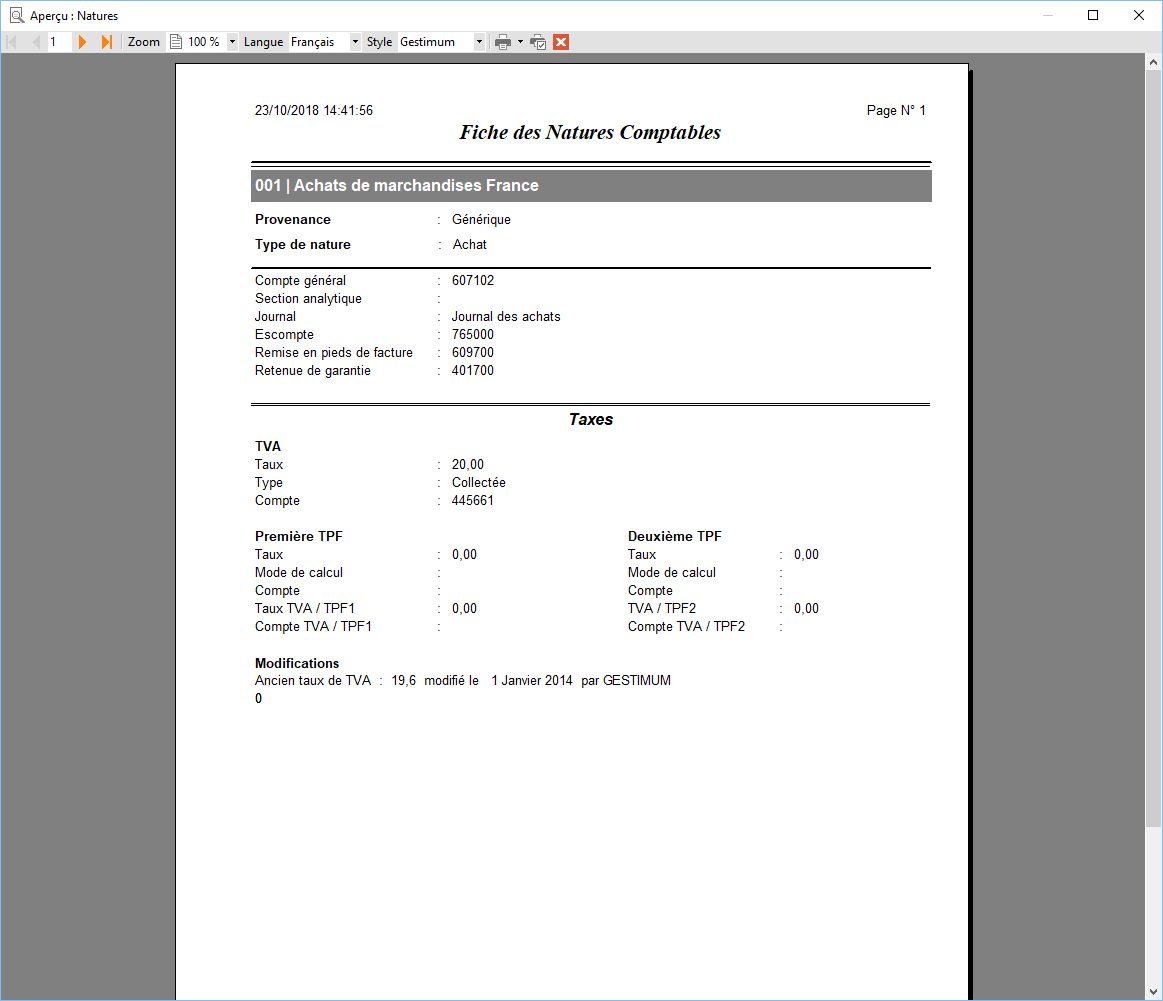Screen dimensions: 1163x1001
Task: Click the title 'Fiche des Natures Comptables'
Action: coord(590,133)
